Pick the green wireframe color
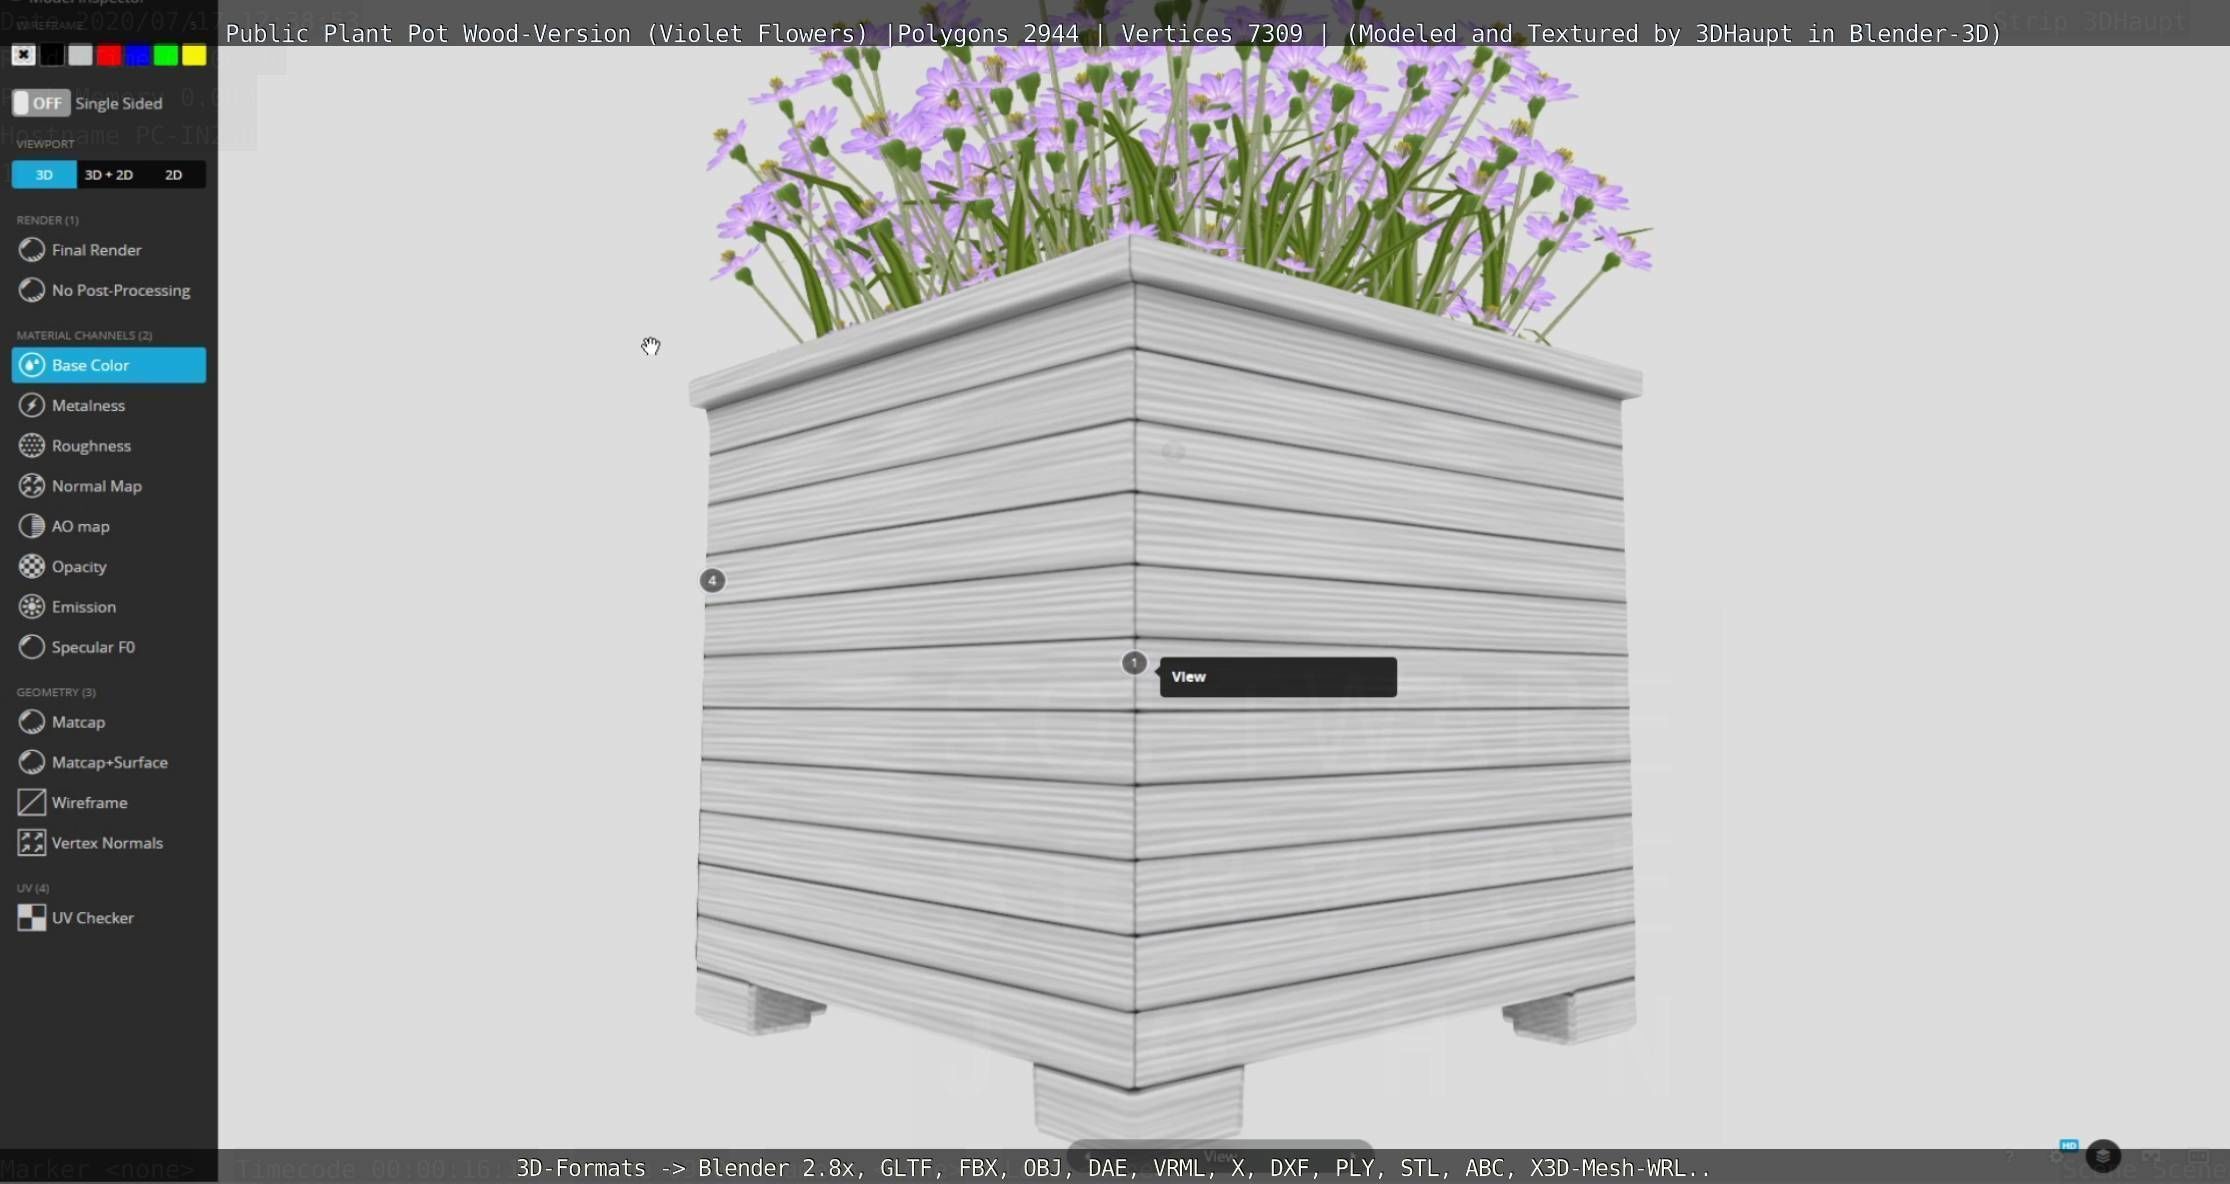 (x=166, y=55)
